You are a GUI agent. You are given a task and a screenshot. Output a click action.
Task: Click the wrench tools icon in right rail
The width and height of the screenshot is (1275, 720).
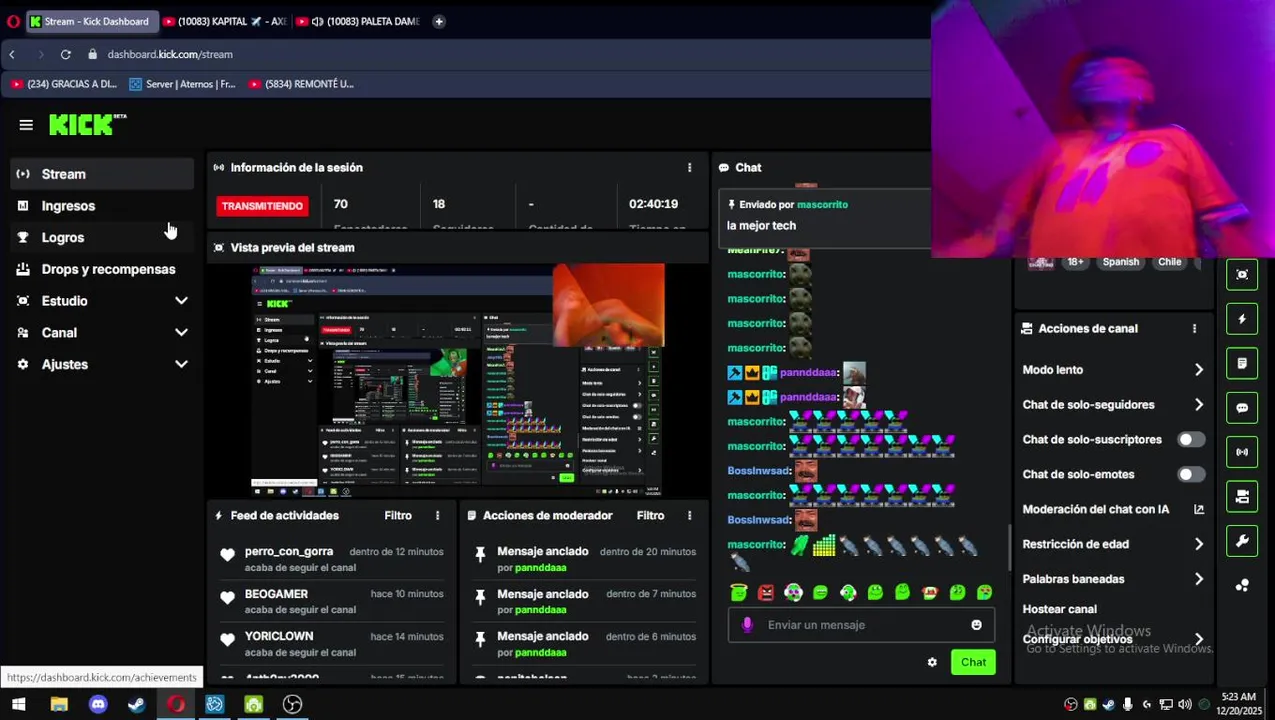(x=1242, y=541)
